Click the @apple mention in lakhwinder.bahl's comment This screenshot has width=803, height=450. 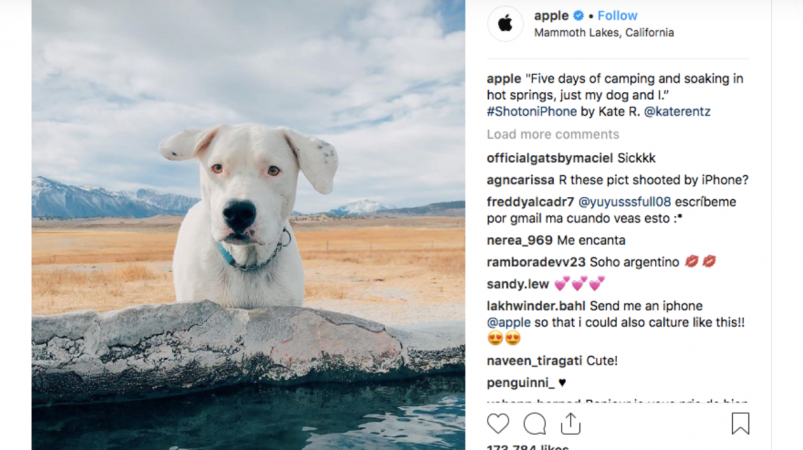tap(509, 323)
